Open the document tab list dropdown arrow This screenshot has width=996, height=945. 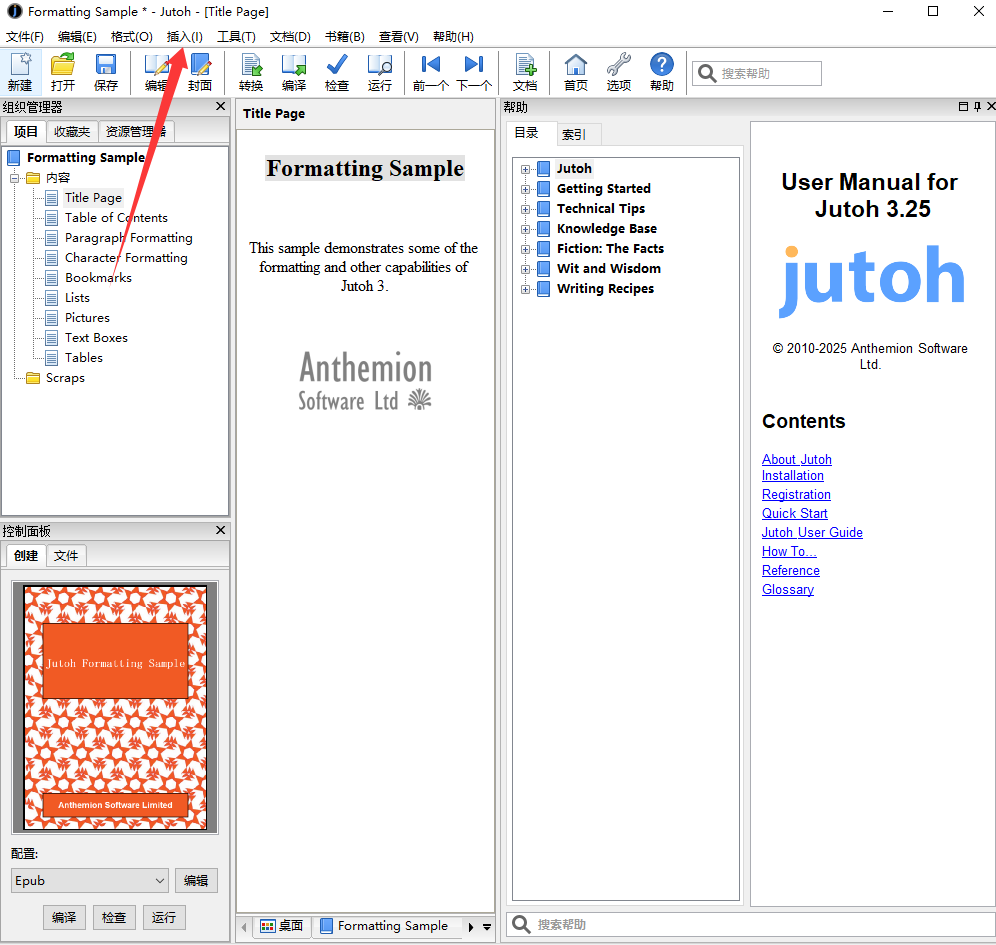(487, 927)
